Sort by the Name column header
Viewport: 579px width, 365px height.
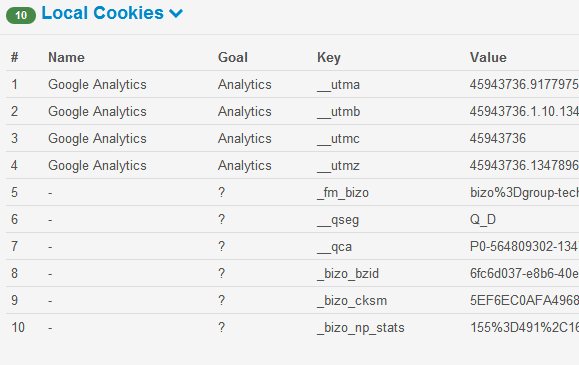coord(66,57)
